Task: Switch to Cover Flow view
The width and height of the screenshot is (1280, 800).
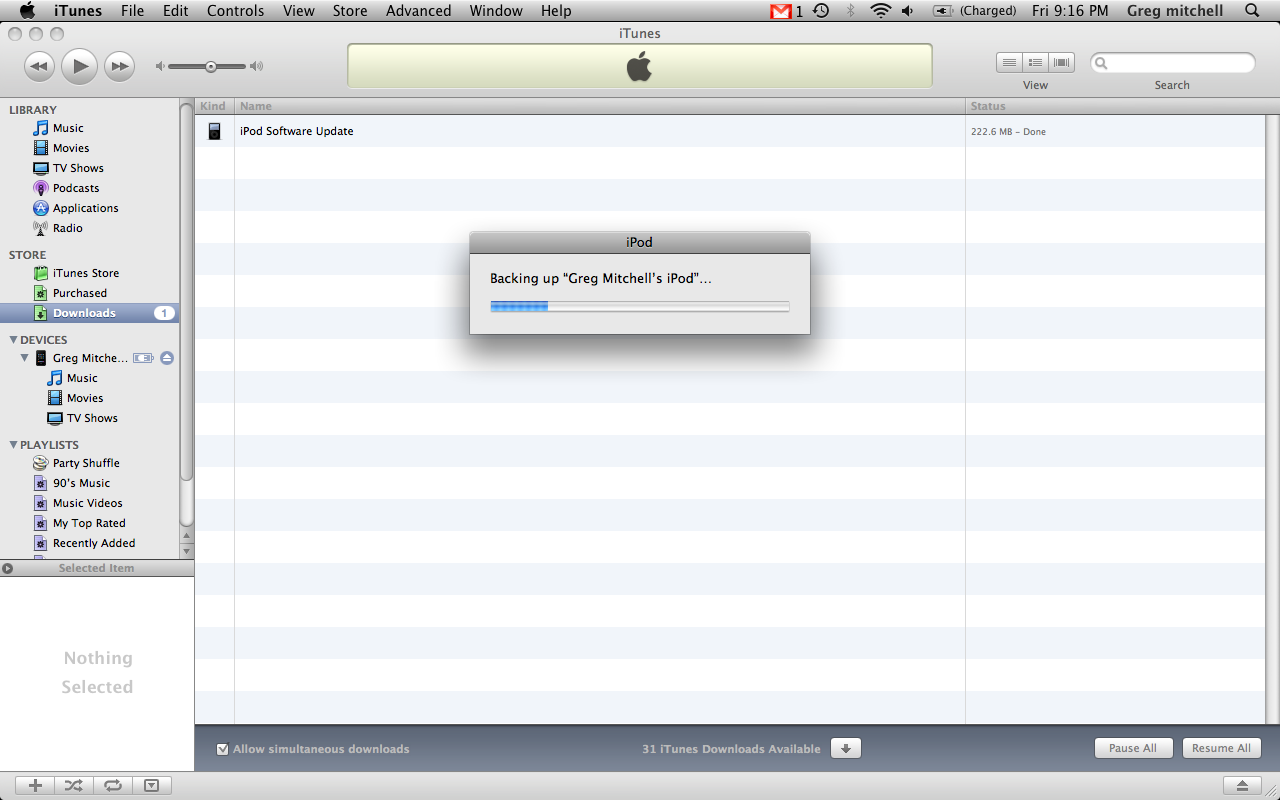Action: click(x=1061, y=62)
